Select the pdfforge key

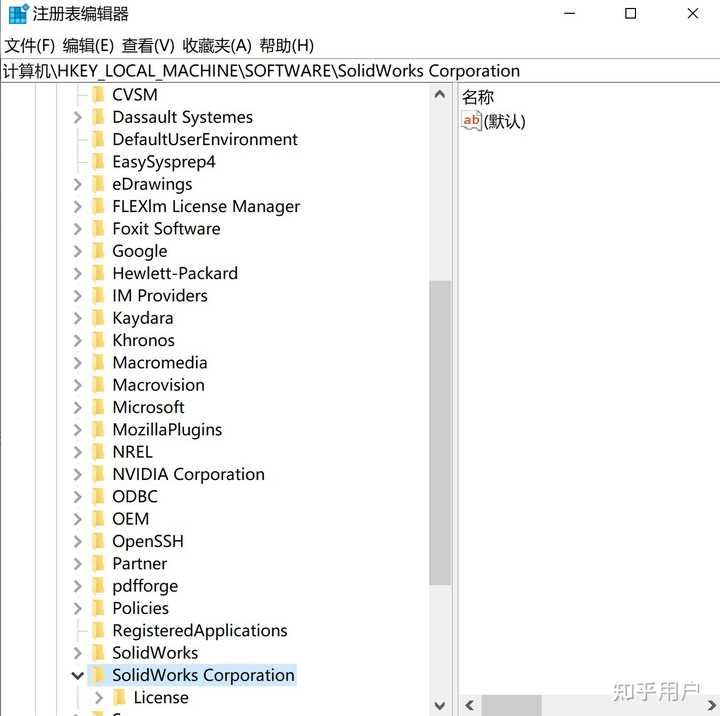145,586
